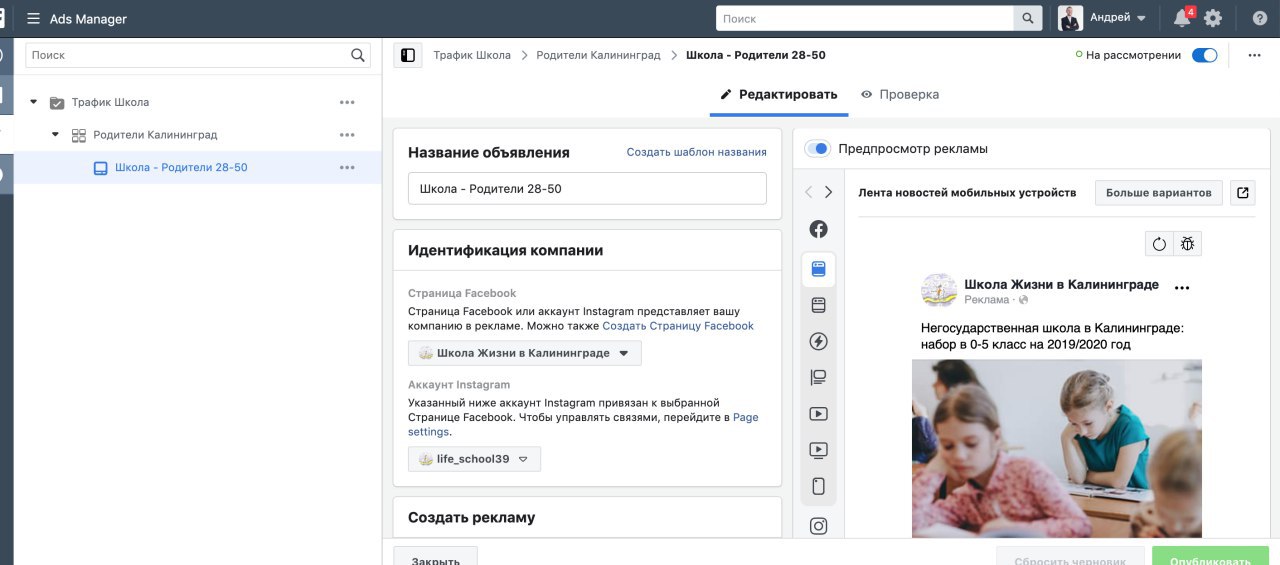The image size is (1280, 565).
Task: Collapse the Родители Калининград ad set arrow
Action: (56, 135)
